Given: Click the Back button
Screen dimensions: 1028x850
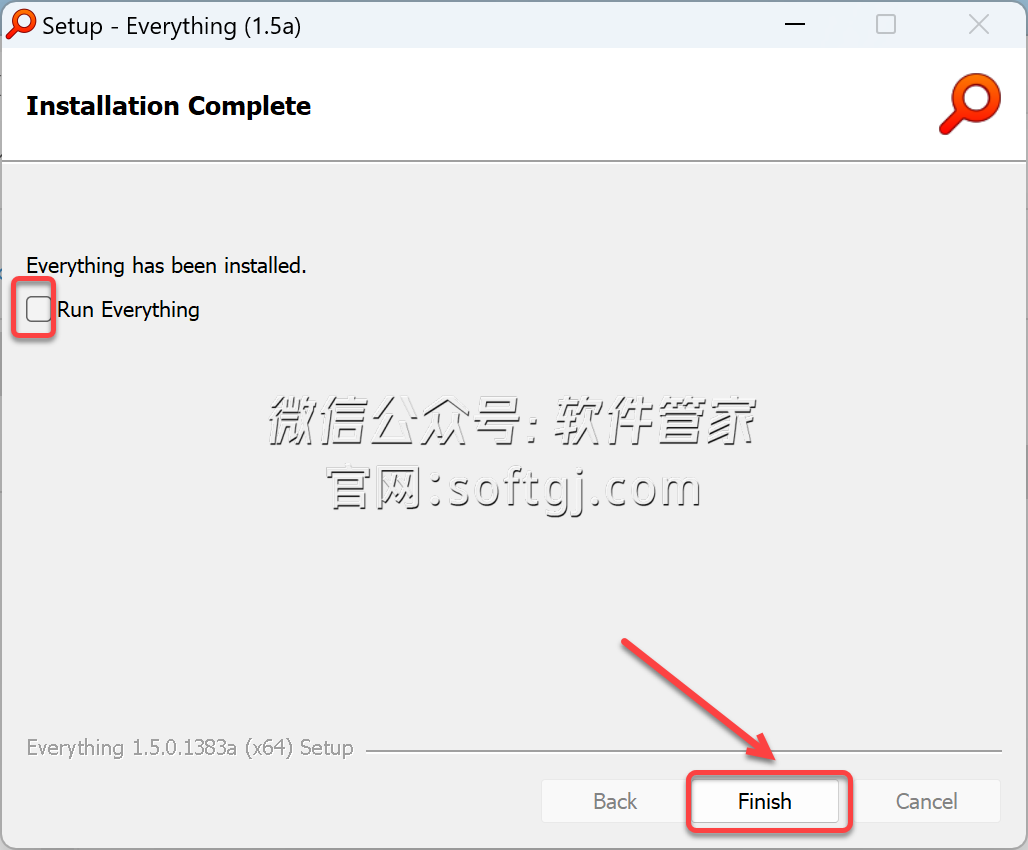Looking at the screenshot, I should 615,801.
